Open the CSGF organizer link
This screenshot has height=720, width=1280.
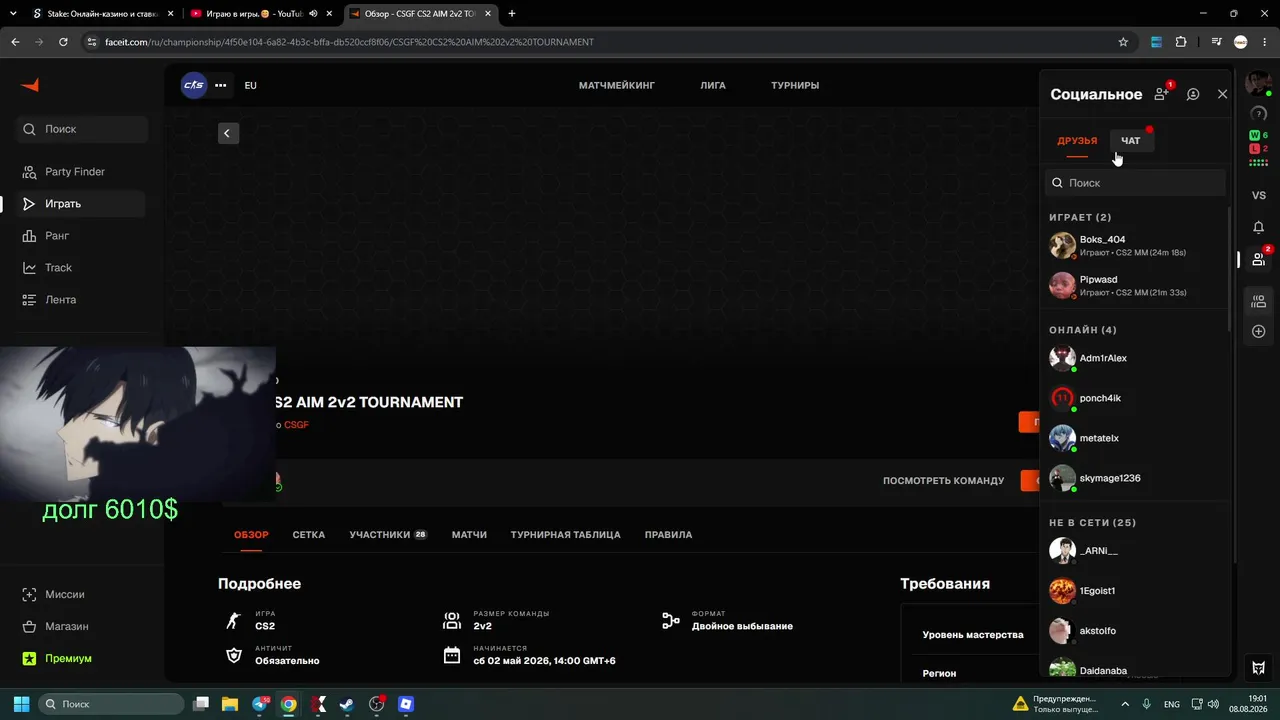296,425
